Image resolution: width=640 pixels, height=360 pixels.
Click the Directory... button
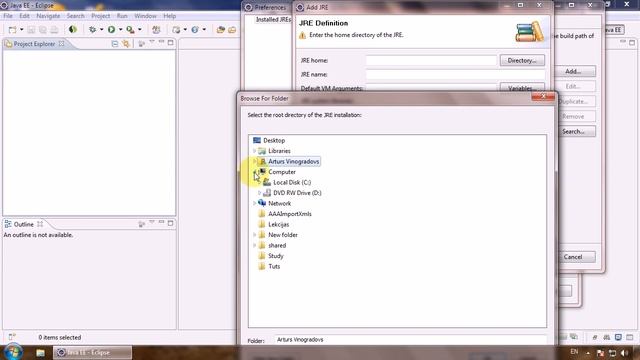[x=522, y=60]
